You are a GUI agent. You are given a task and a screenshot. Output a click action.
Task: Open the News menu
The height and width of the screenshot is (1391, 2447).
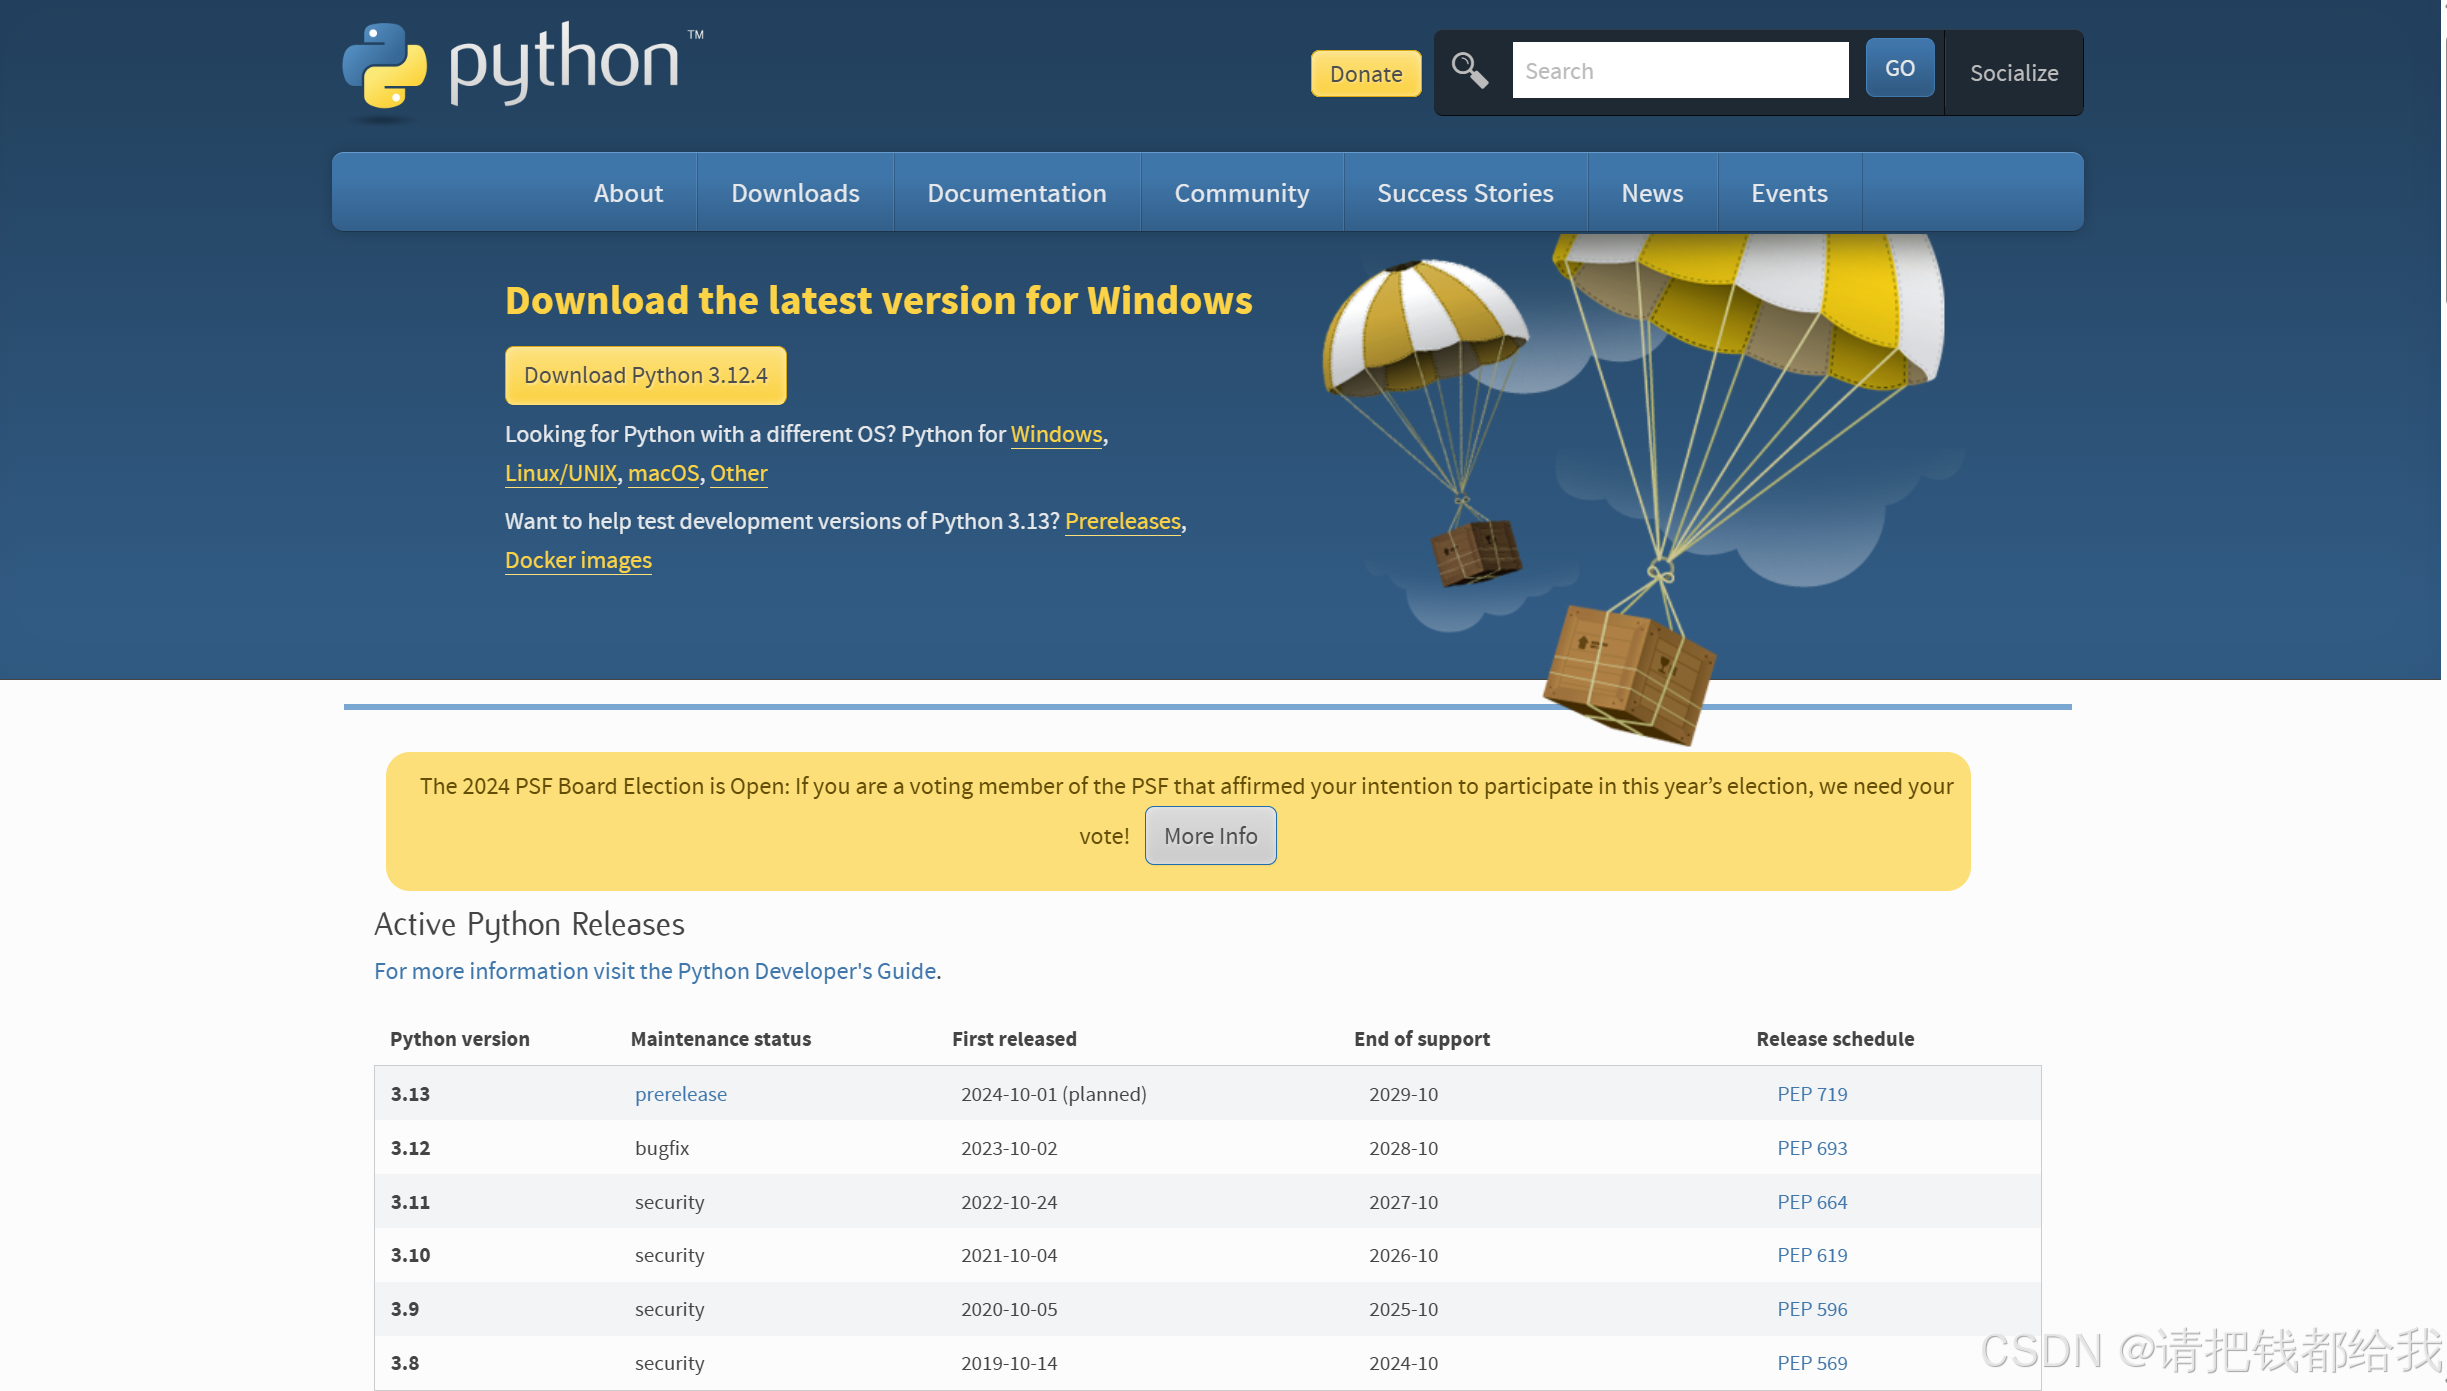(1652, 193)
